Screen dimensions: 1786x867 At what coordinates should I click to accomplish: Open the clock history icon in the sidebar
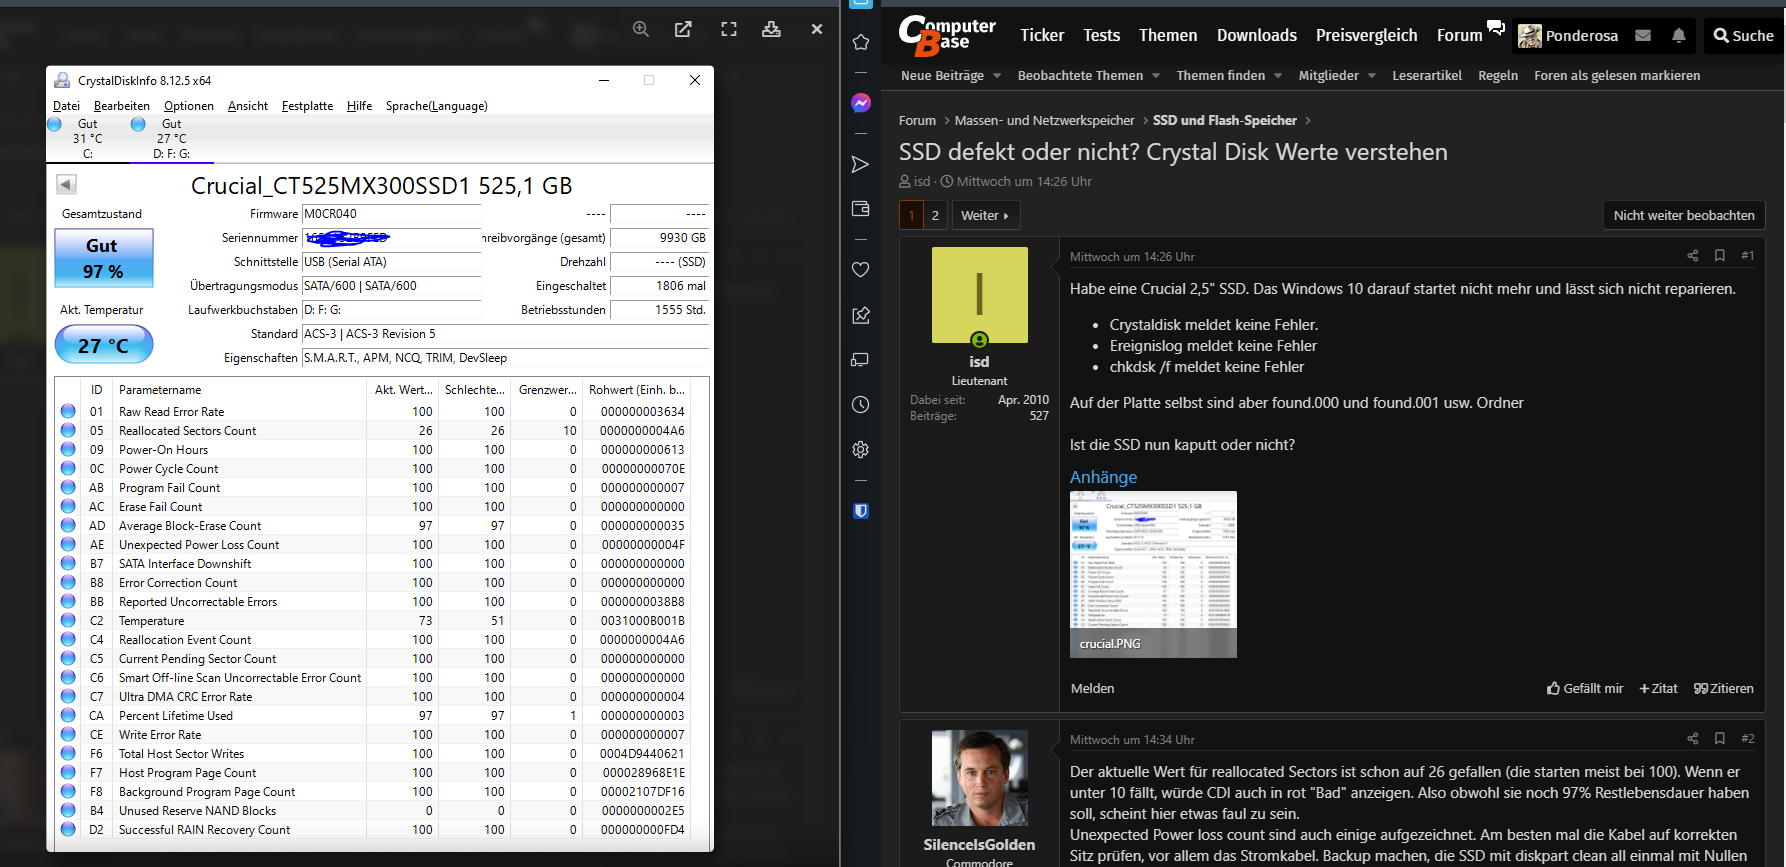[x=860, y=405]
